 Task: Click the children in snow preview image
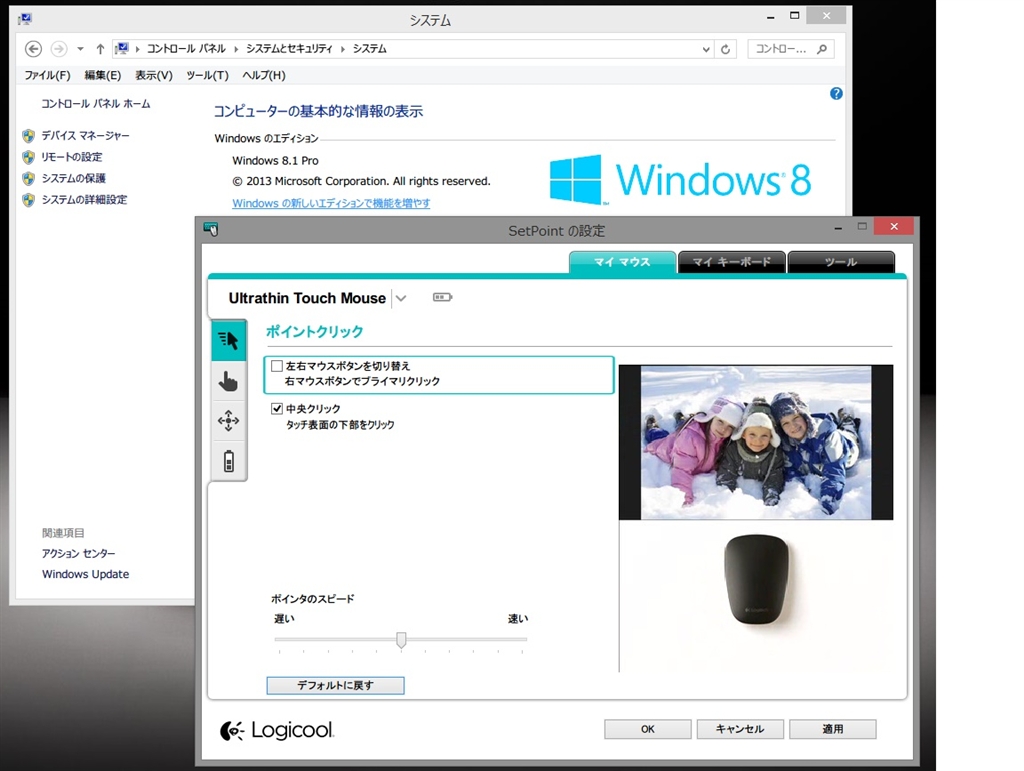756,443
